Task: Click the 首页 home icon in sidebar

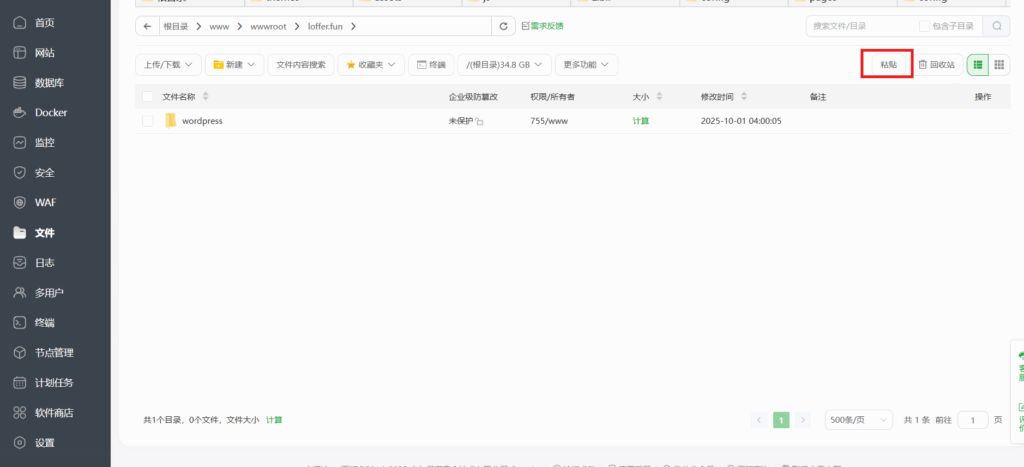Action: [20, 23]
